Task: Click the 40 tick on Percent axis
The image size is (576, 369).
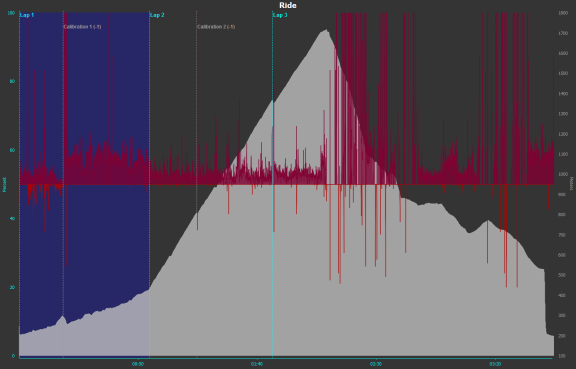Action: [12, 219]
